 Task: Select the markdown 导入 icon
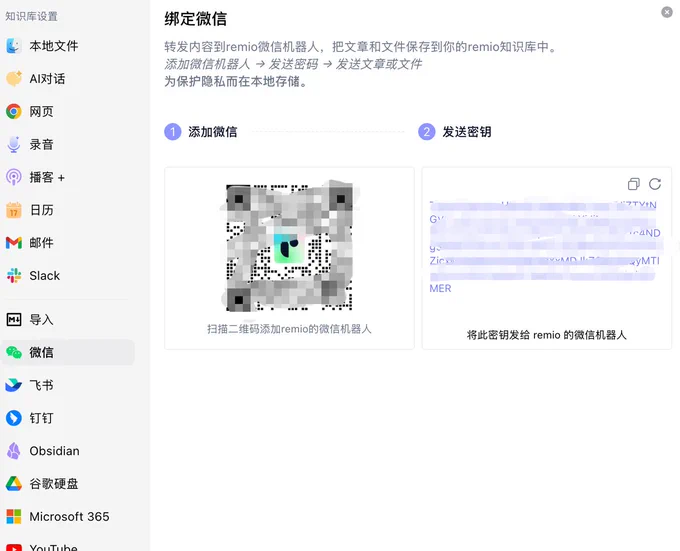(14, 320)
